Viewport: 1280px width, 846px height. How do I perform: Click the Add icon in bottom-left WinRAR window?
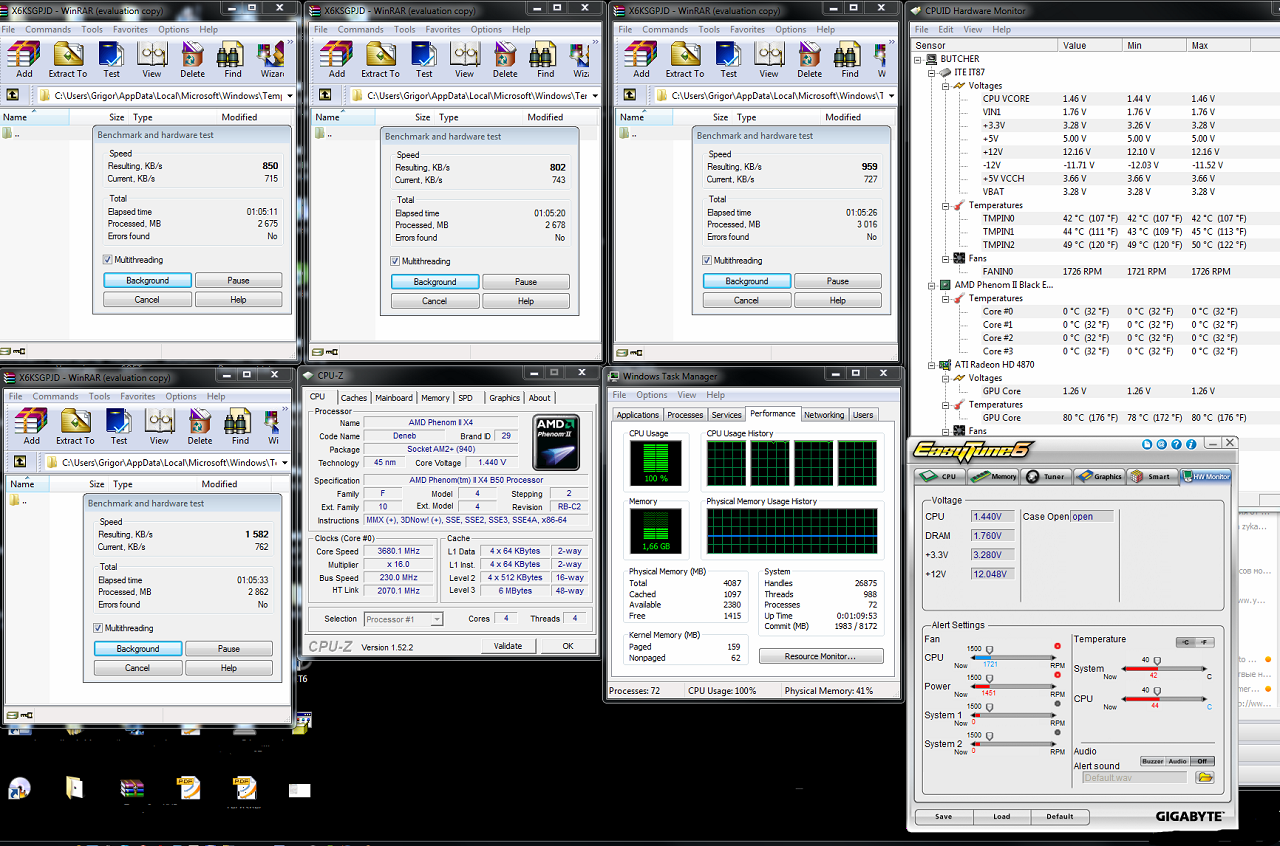point(32,426)
